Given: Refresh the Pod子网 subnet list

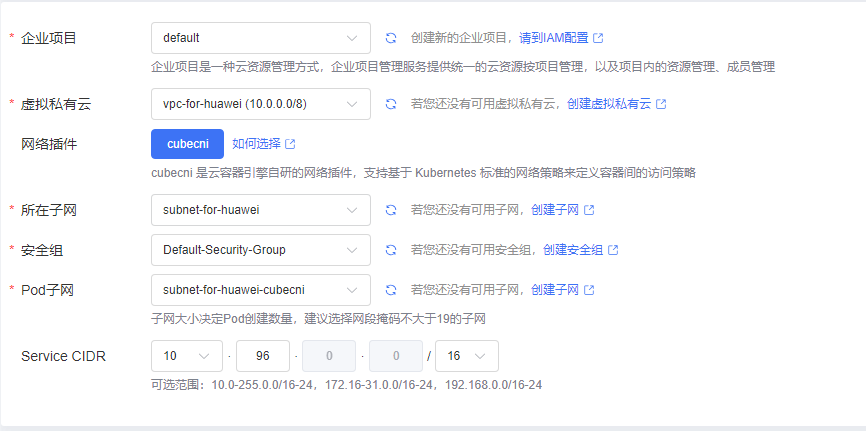Looking at the screenshot, I should tap(391, 290).
